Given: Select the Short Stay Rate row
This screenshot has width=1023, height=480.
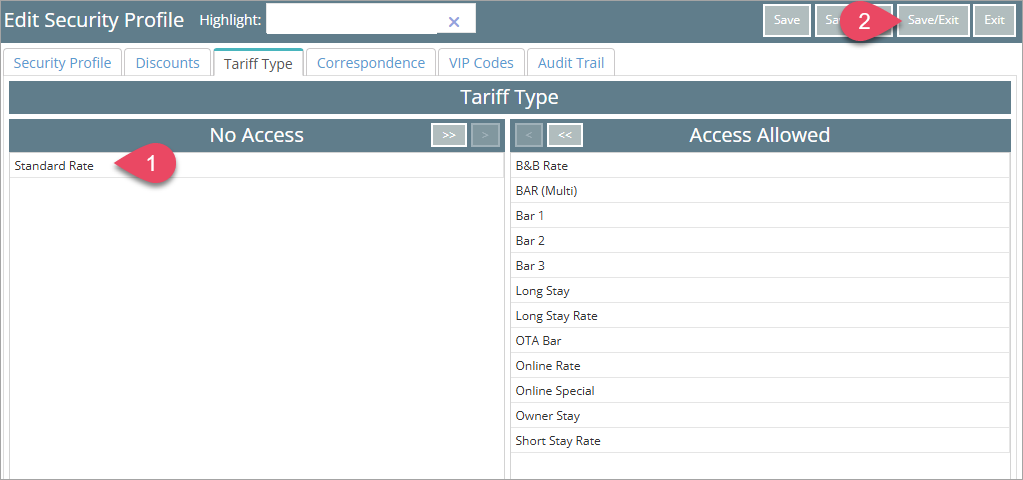Looking at the screenshot, I should coord(760,441).
